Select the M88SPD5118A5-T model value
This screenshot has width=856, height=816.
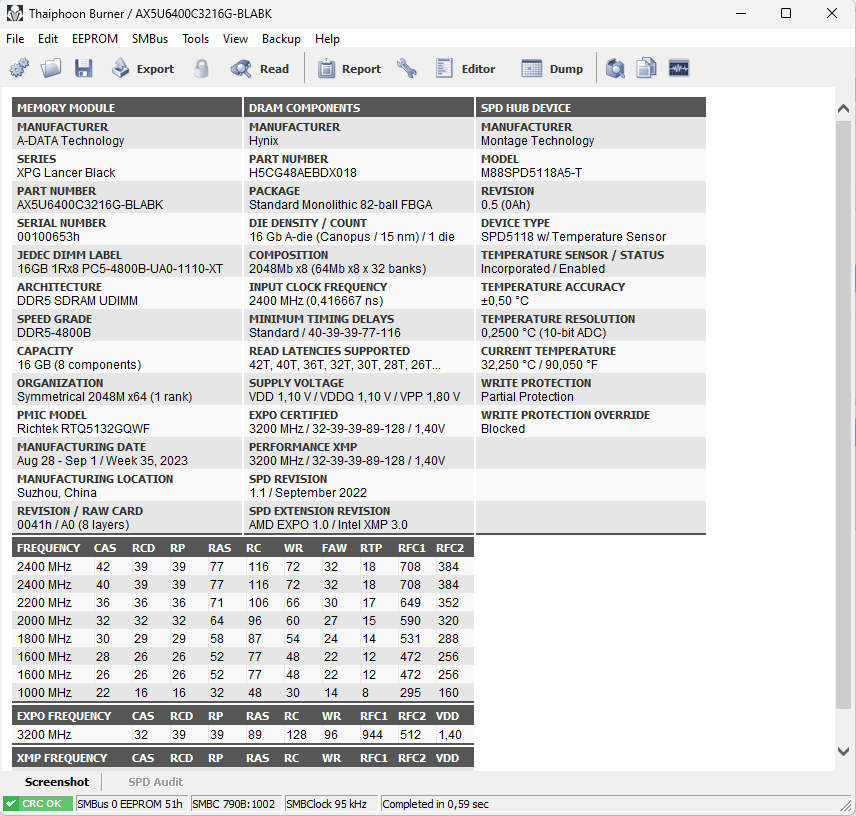tap(531, 172)
